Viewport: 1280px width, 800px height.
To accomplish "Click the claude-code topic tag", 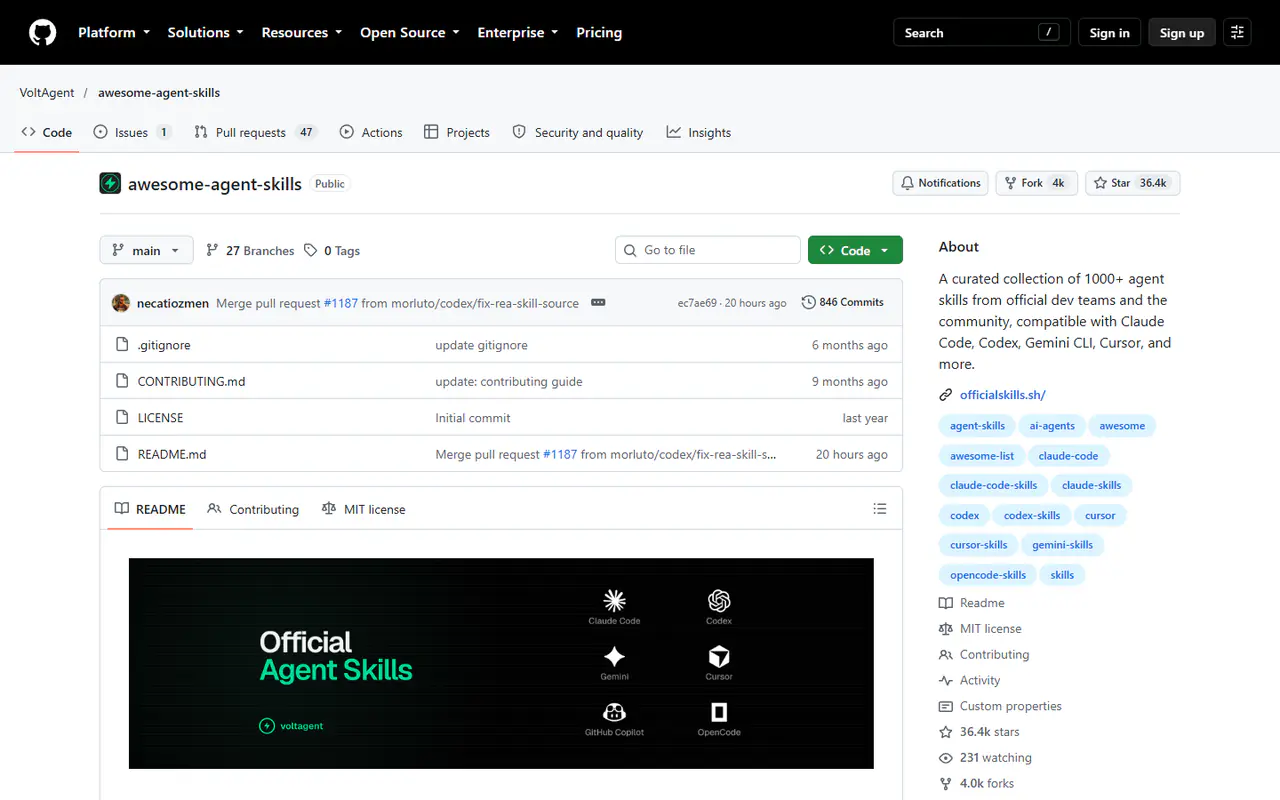I will point(1068,455).
